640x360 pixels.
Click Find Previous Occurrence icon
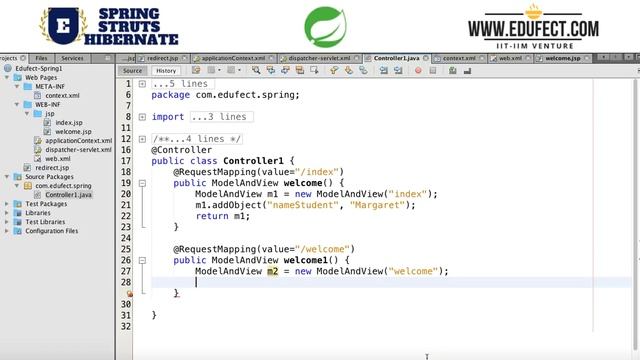click(x=271, y=70)
